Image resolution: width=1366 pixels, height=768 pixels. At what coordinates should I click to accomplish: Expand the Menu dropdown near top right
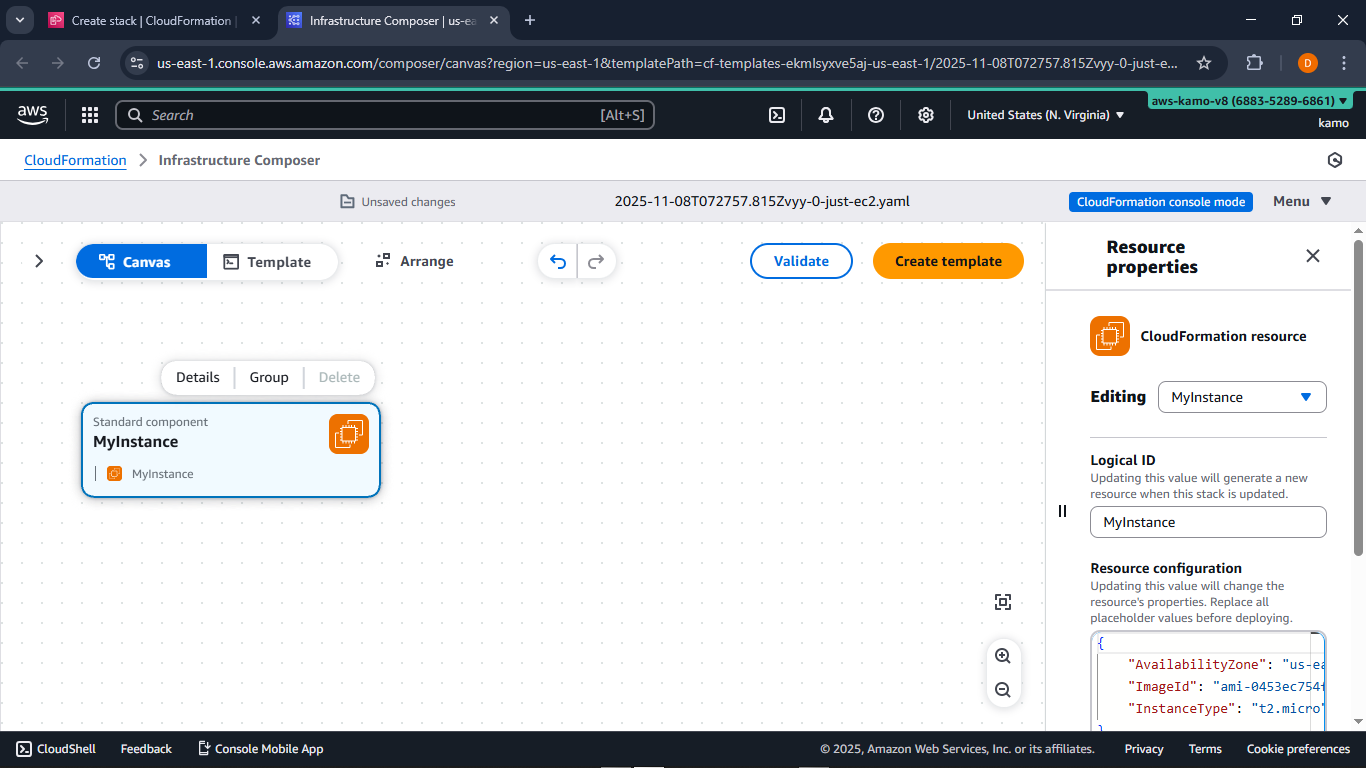[1301, 201]
